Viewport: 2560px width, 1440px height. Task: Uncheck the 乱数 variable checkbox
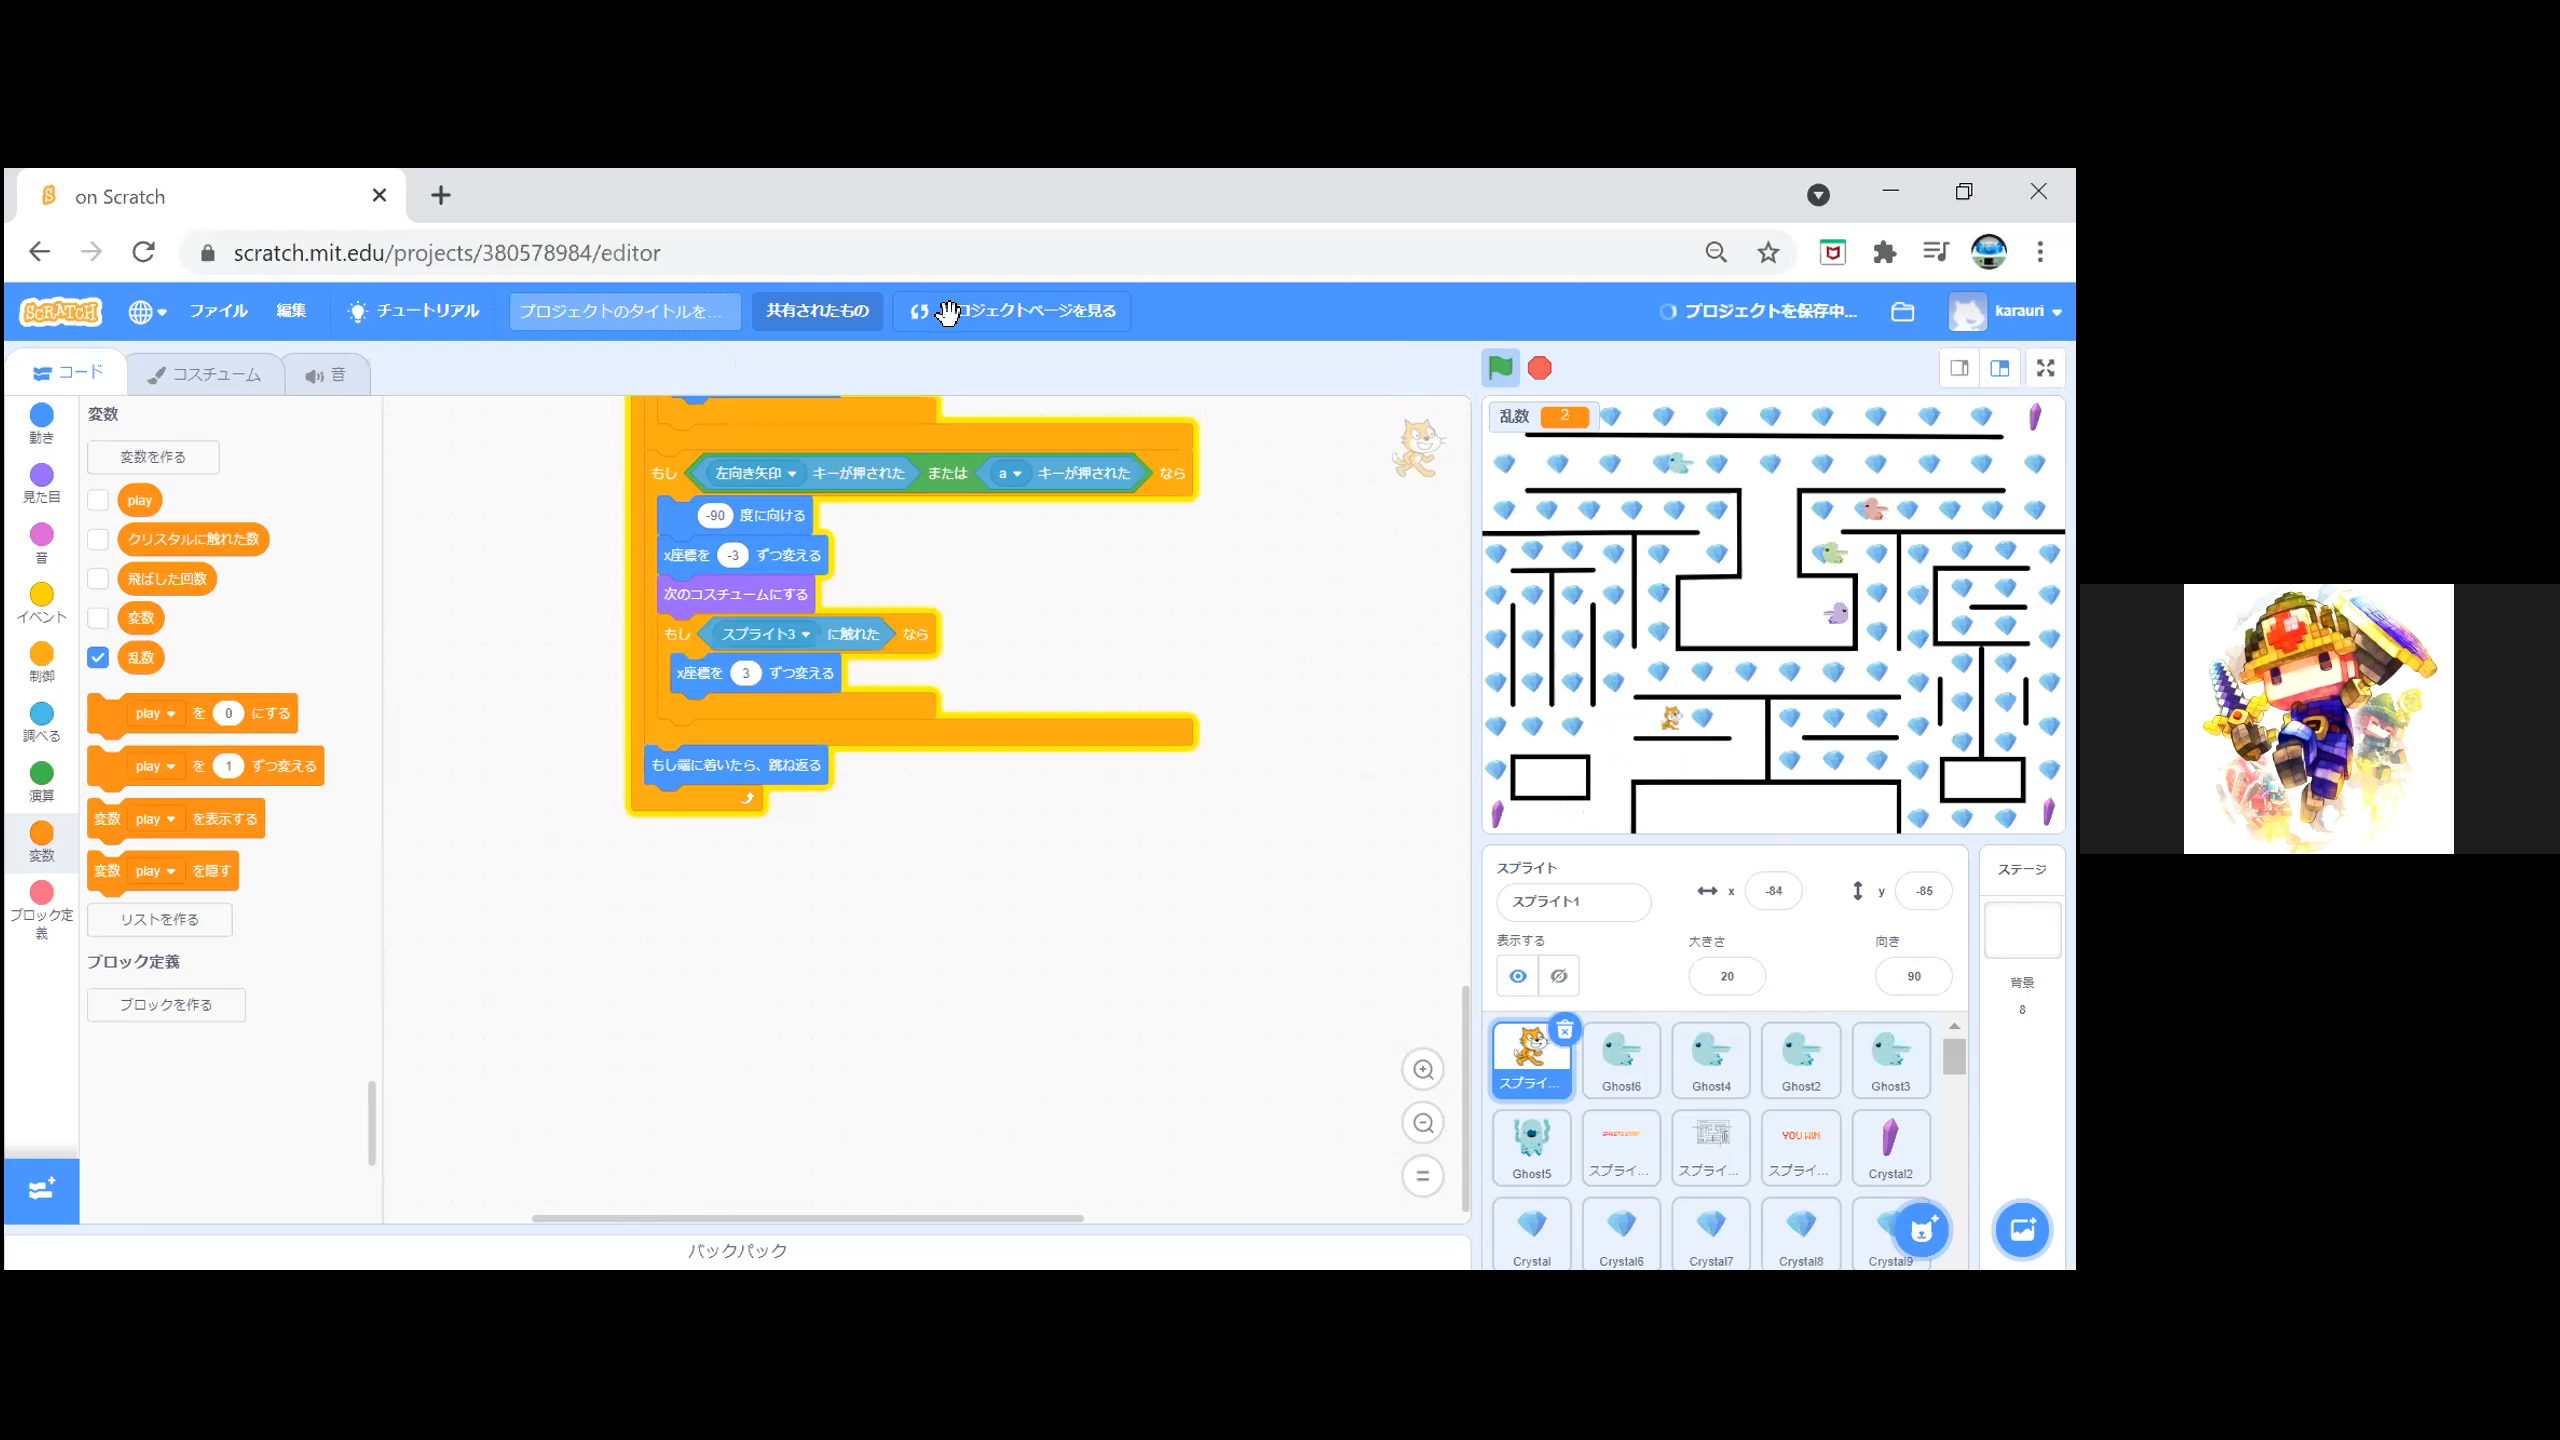[x=98, y=657]
